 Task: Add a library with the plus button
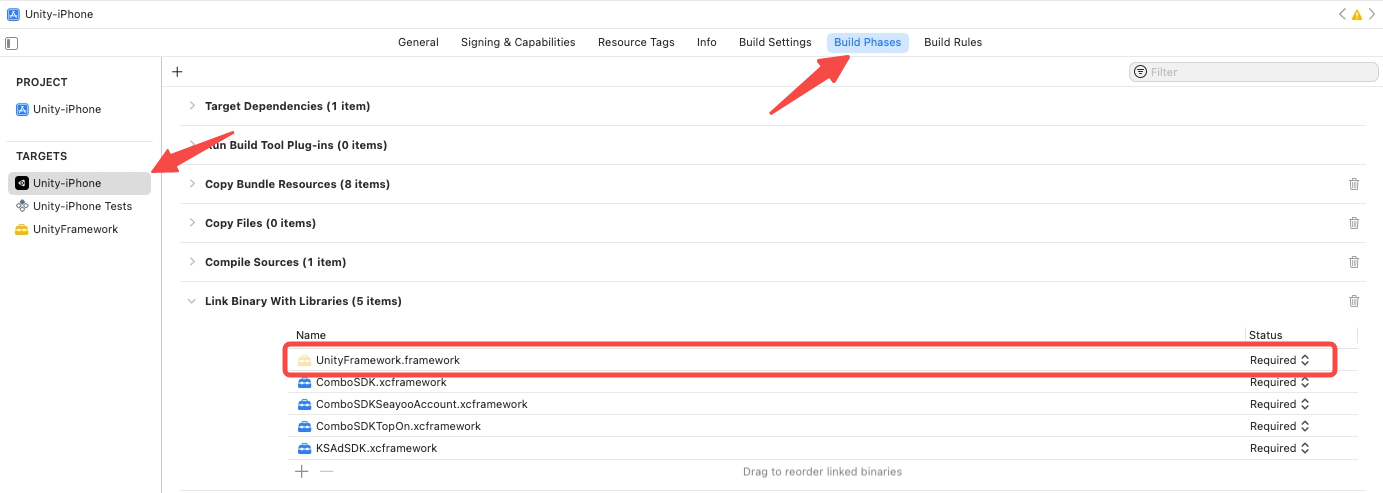[302, 471]
